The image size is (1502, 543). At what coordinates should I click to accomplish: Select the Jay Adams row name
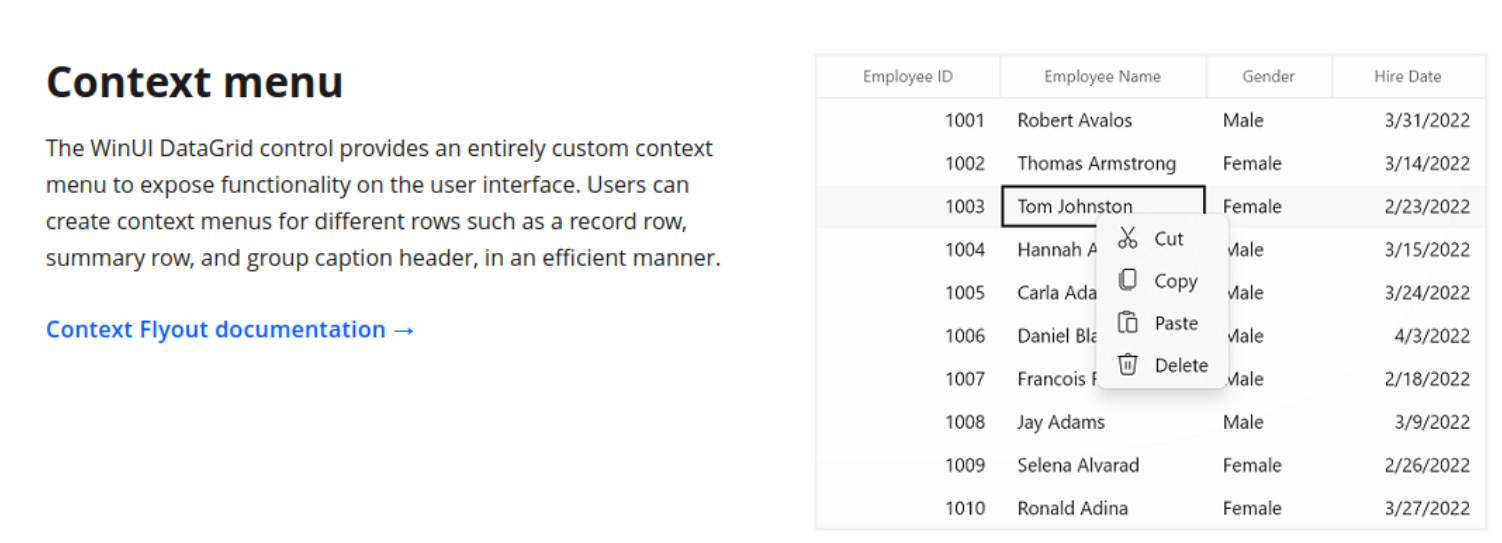point(1061,422)
